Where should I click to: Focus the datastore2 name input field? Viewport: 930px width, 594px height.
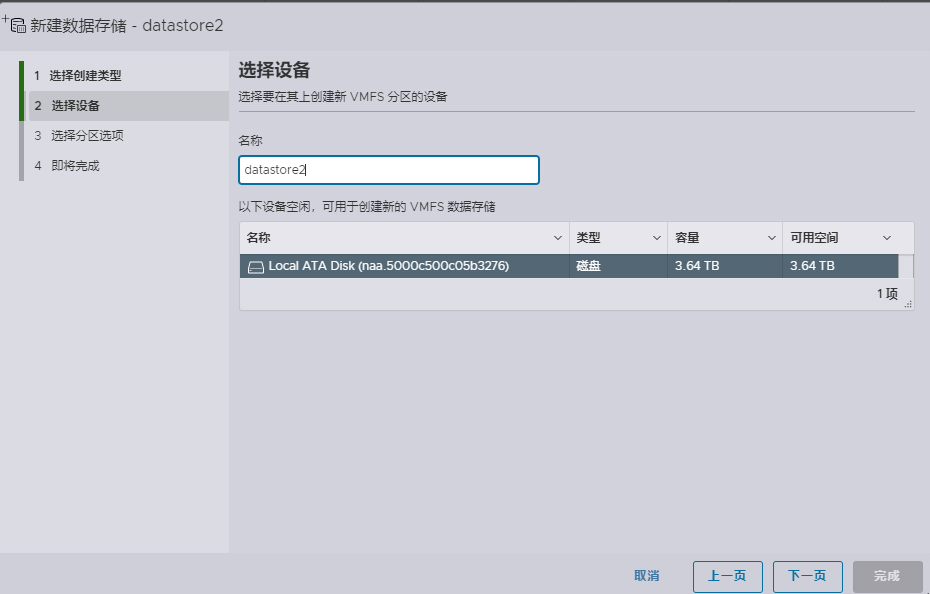389,170
